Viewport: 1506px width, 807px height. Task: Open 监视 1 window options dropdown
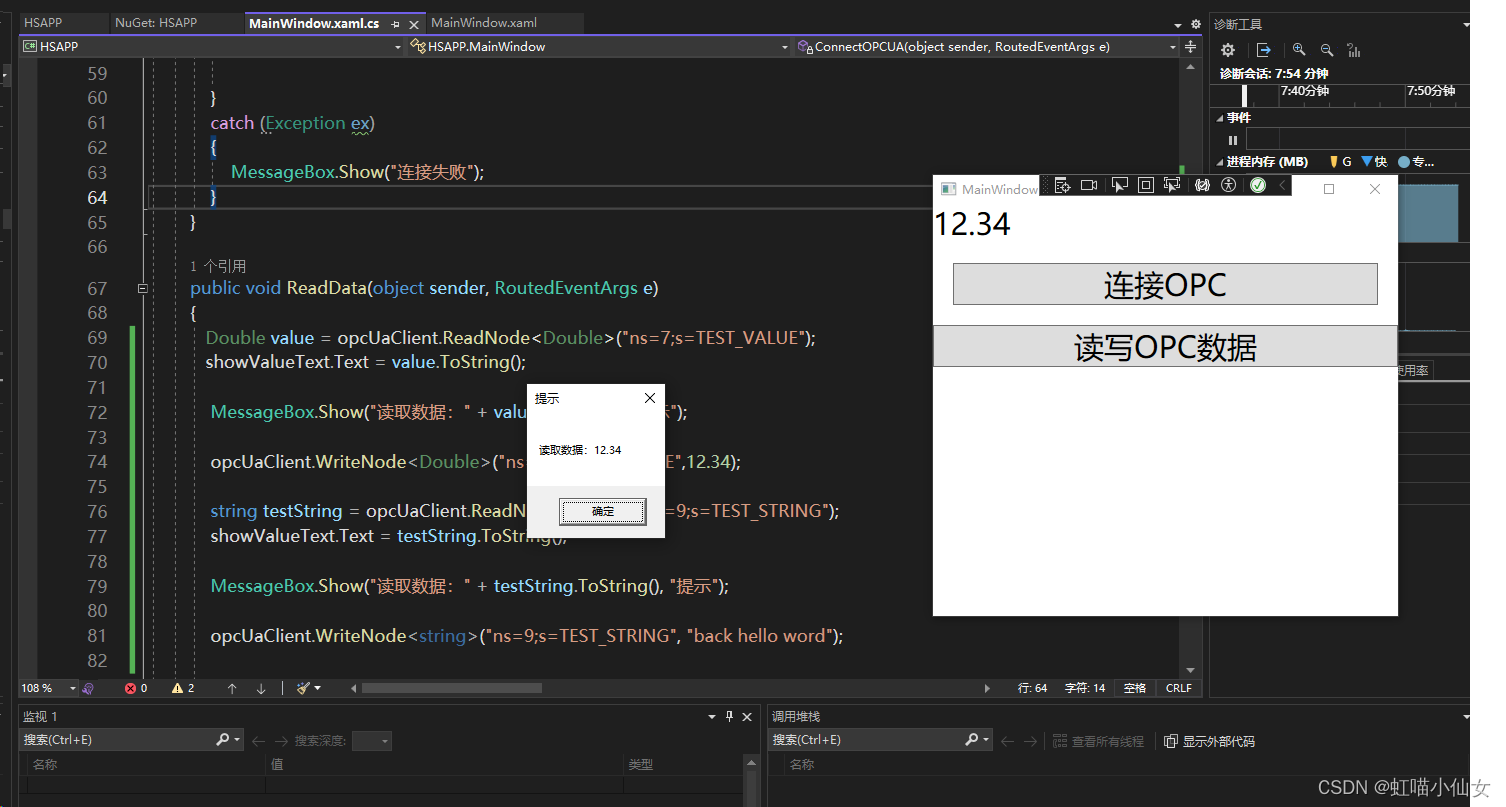pyautogui.click(x=712, y=716)
